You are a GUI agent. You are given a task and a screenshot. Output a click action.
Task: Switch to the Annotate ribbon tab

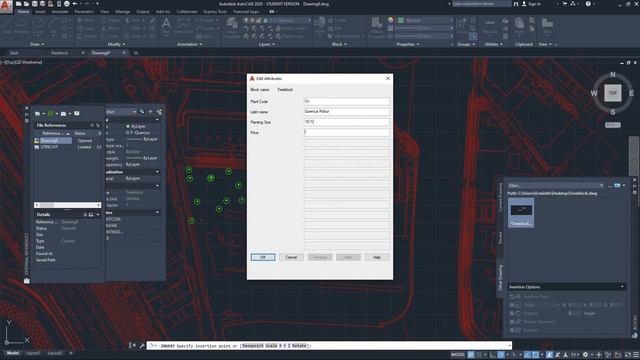tap(60, 12)
